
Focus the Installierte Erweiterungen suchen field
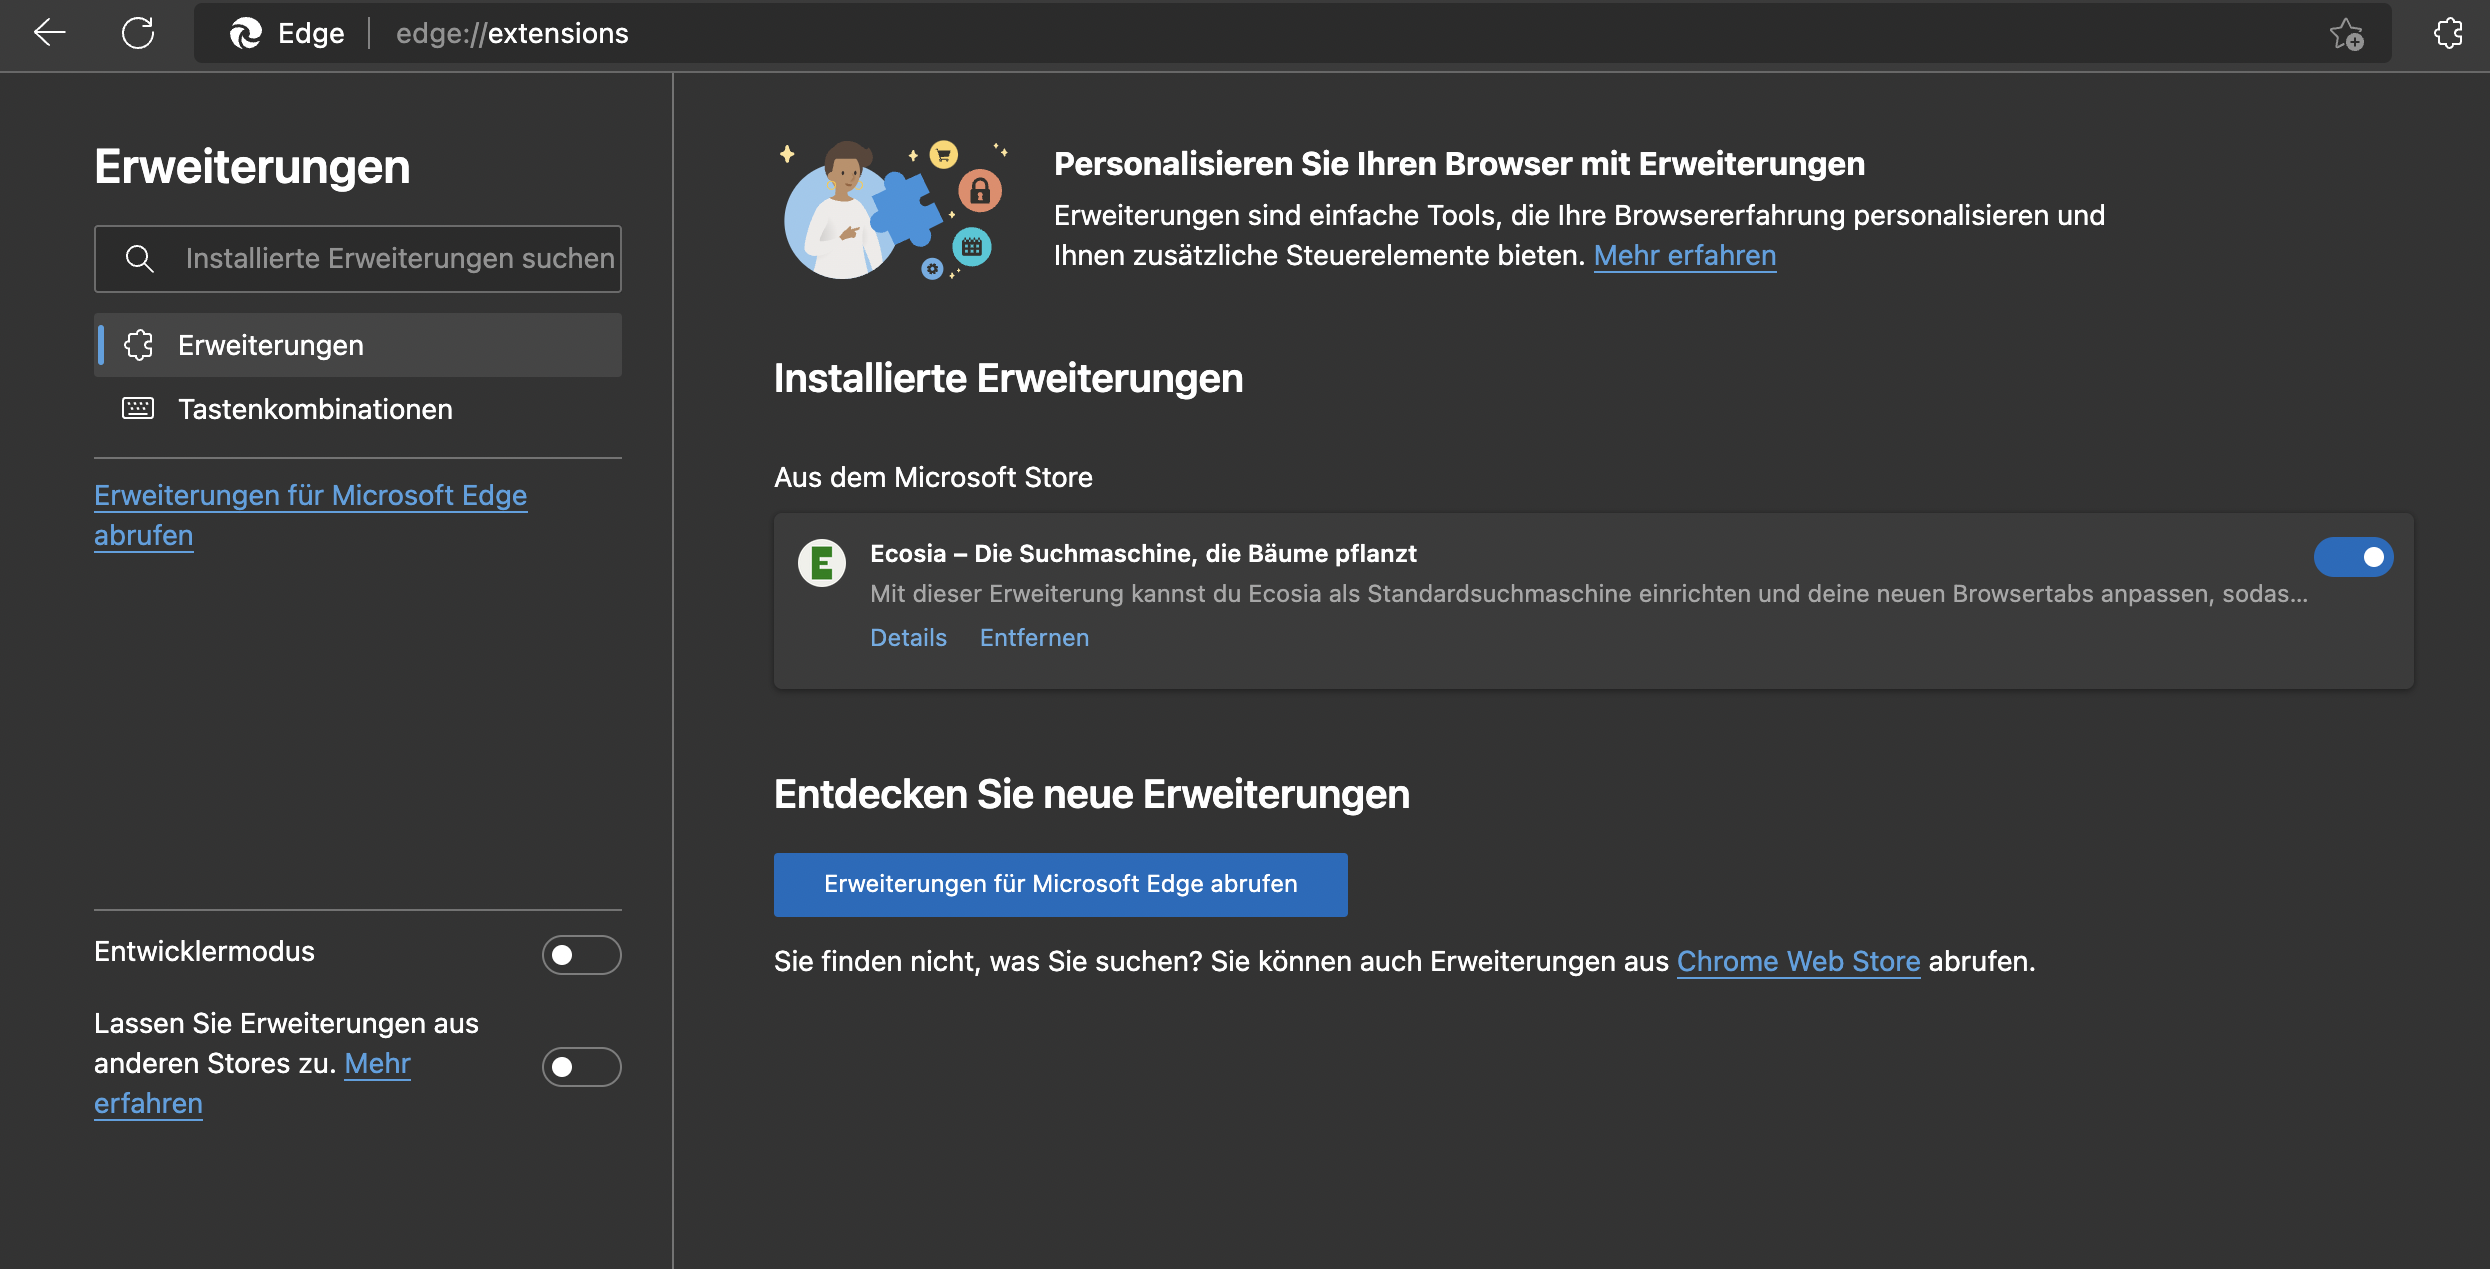point(398,259)
